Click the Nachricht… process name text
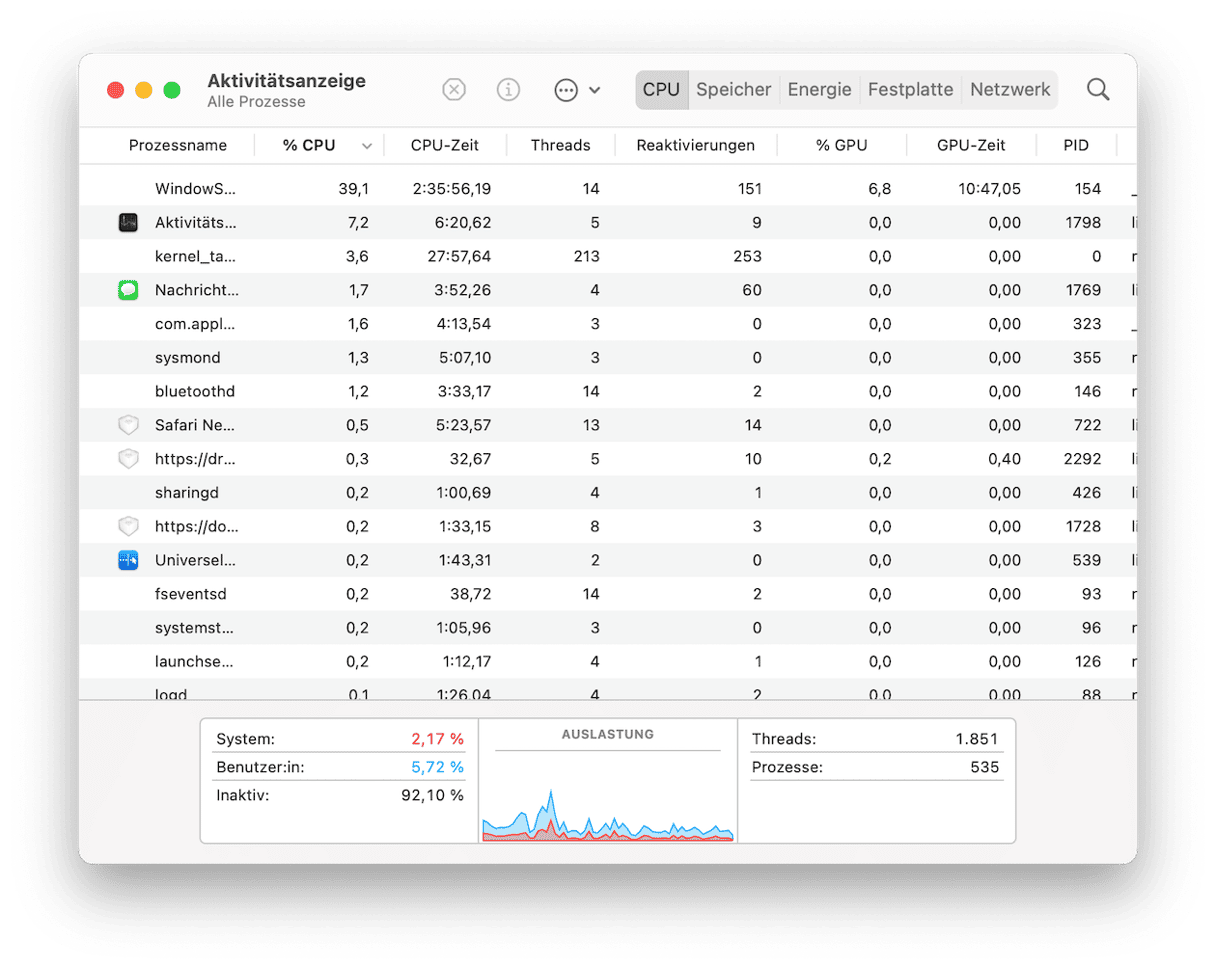 click(x=197, y=290)
